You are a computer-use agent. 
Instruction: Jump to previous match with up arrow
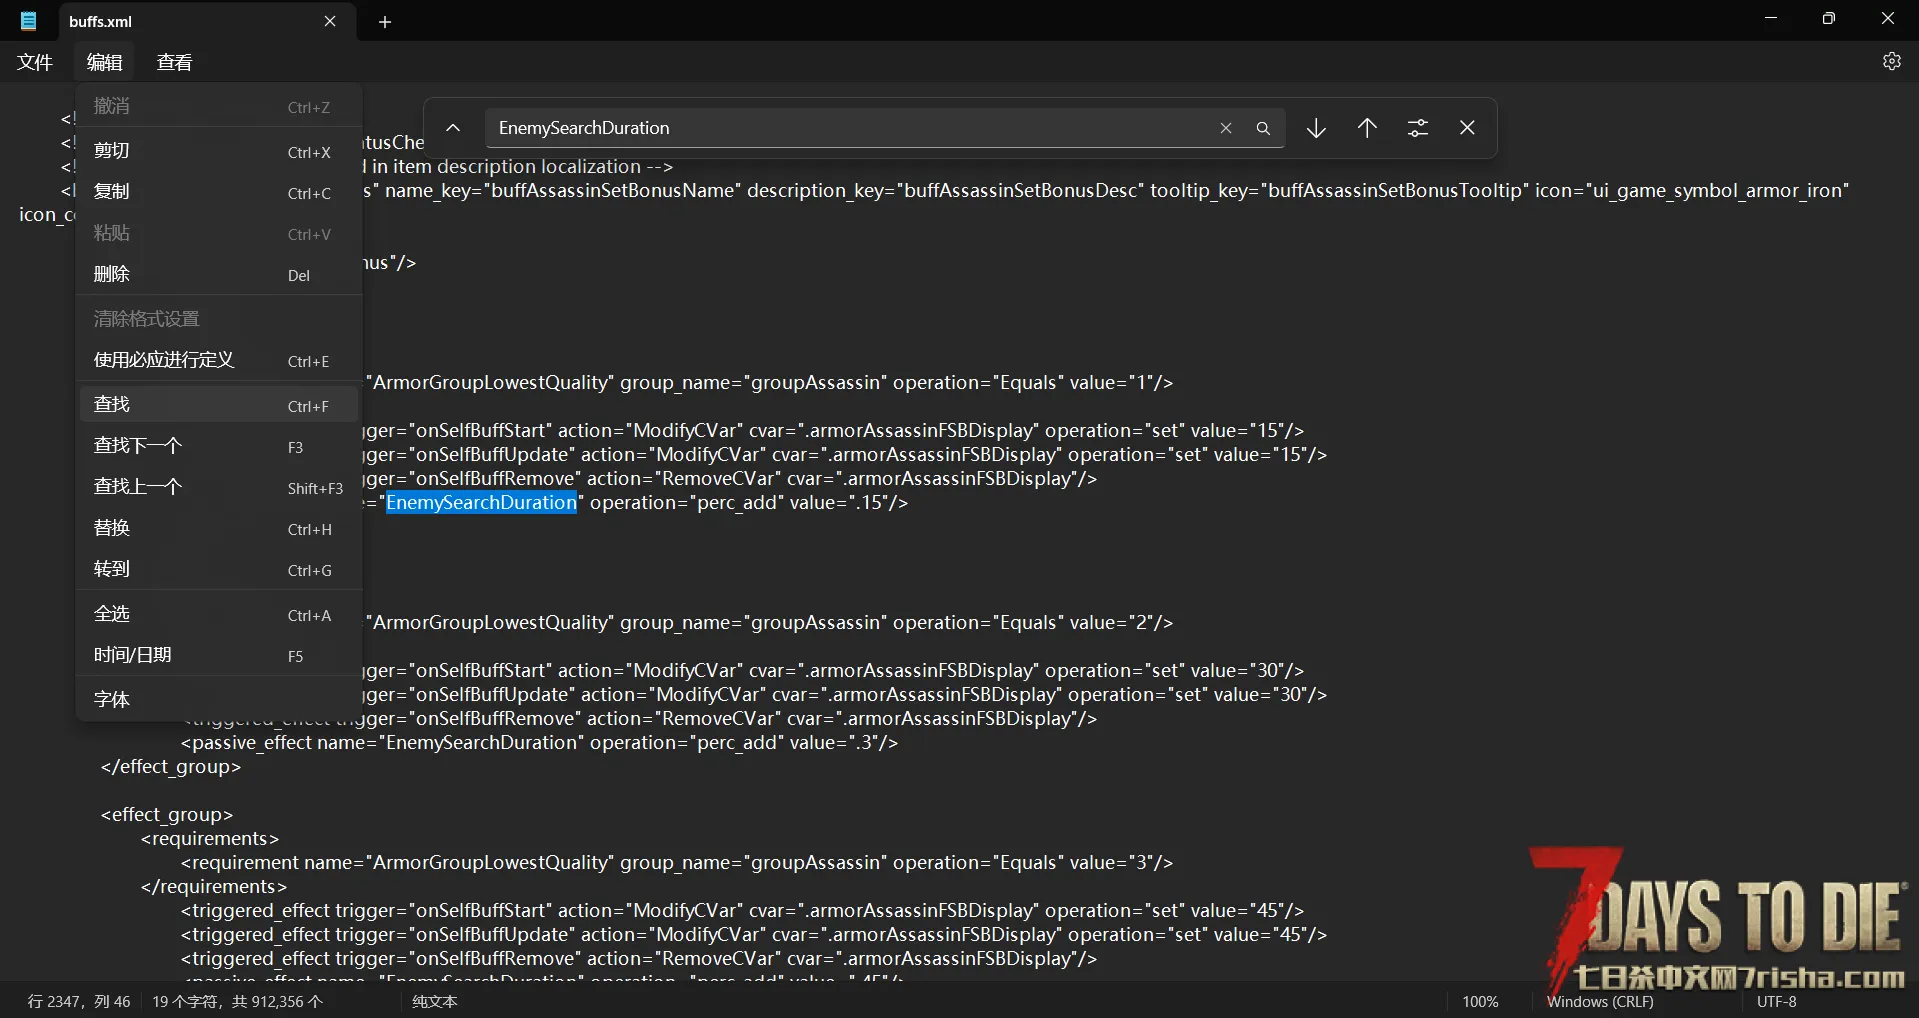point(1367,128)
